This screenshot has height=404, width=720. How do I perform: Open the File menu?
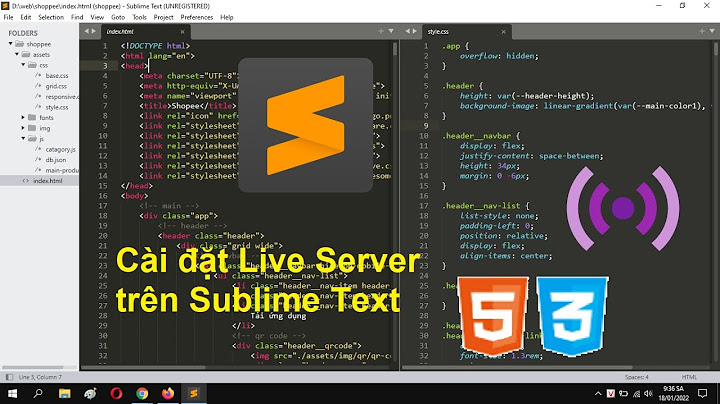(x=8, y=17)
